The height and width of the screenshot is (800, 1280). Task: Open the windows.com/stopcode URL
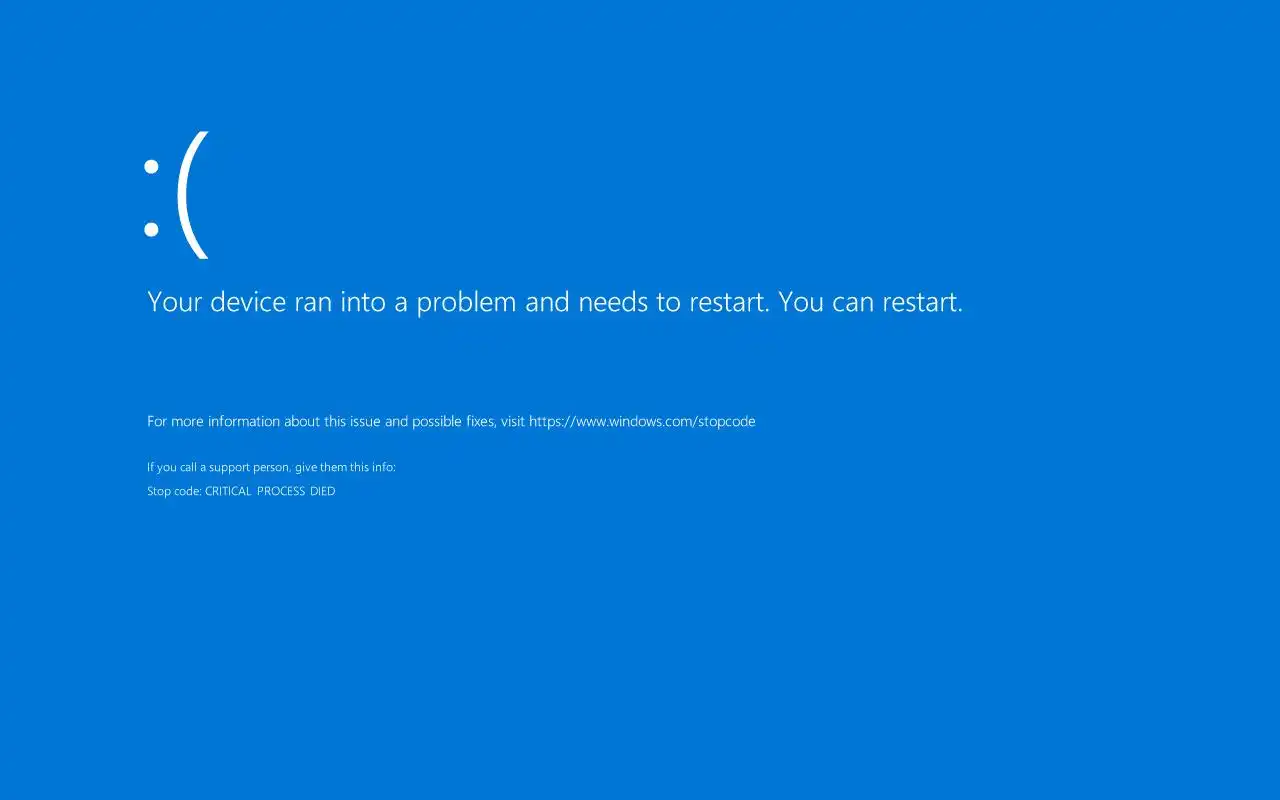pyautogui.click(x=642, y=422)
